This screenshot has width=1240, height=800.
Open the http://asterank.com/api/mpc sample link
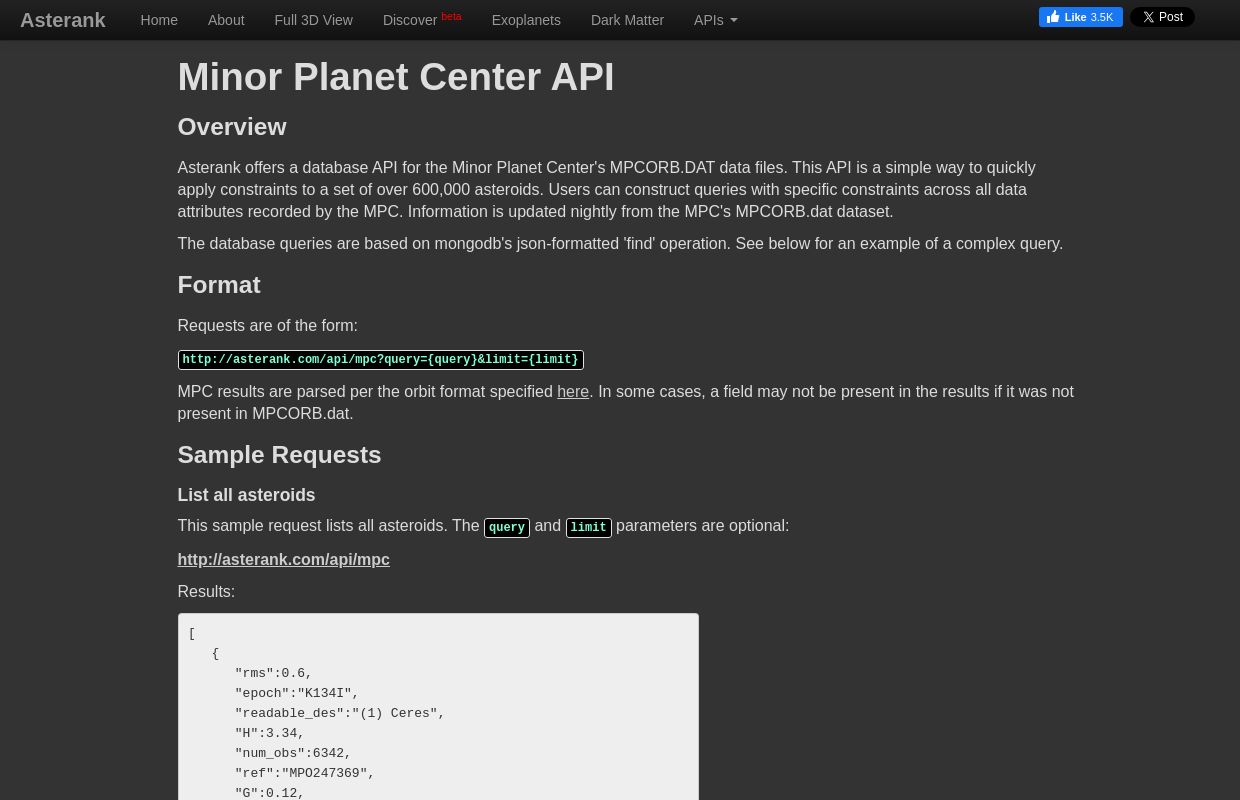click(283, 559)
